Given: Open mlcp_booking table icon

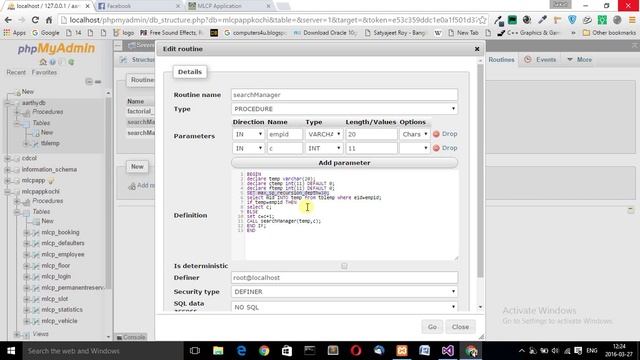Looking at the screenshot, I should [36, 232].
